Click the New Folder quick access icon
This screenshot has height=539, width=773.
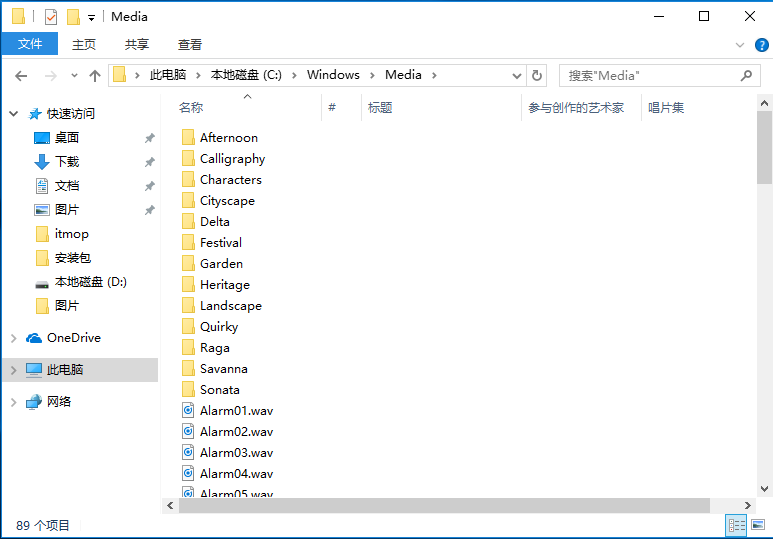(x=73, y=17)
